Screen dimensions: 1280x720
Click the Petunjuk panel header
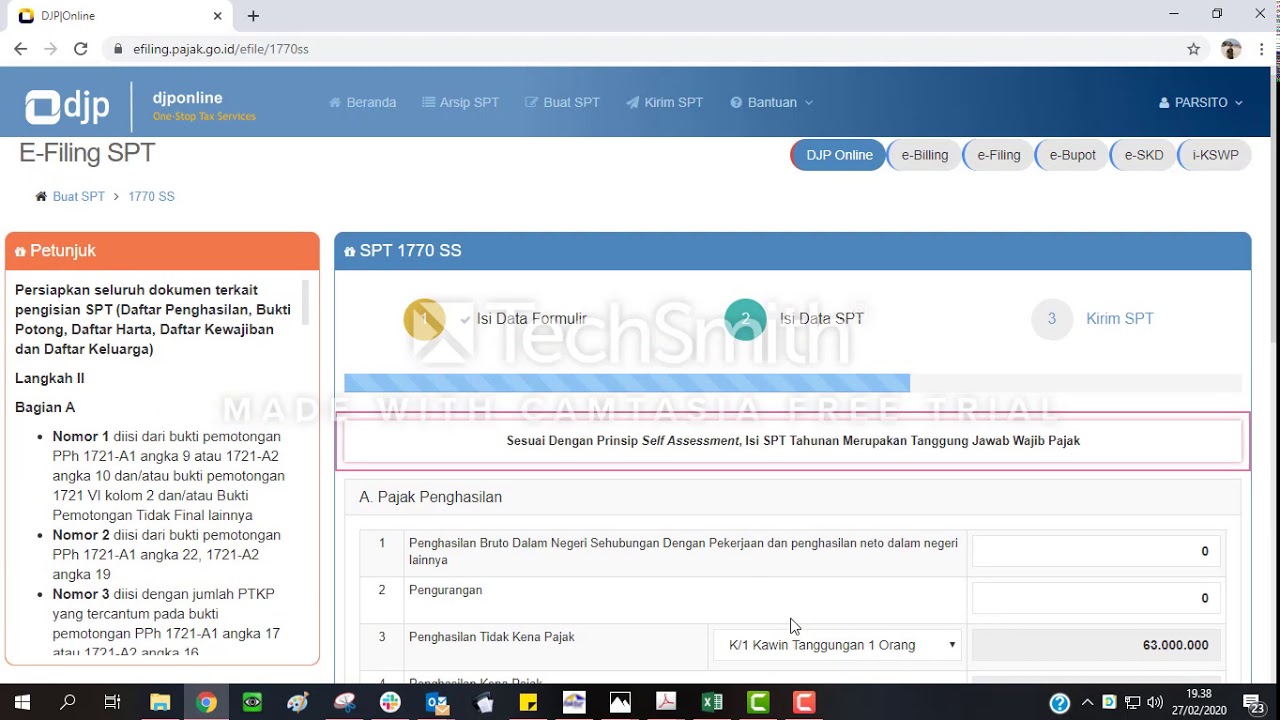click(162, 251)
